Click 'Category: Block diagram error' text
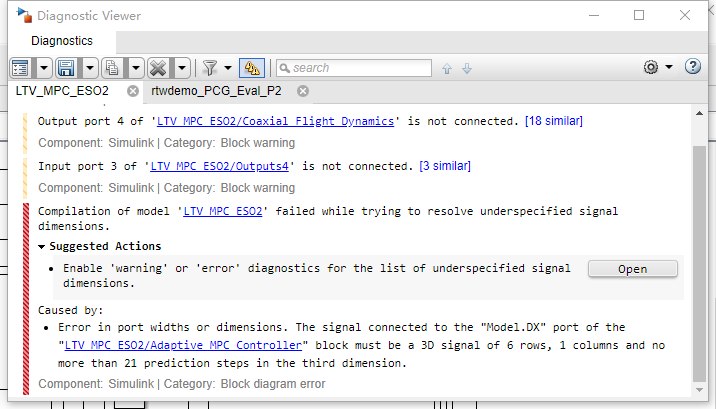716x409 pixels. (244, 384)
